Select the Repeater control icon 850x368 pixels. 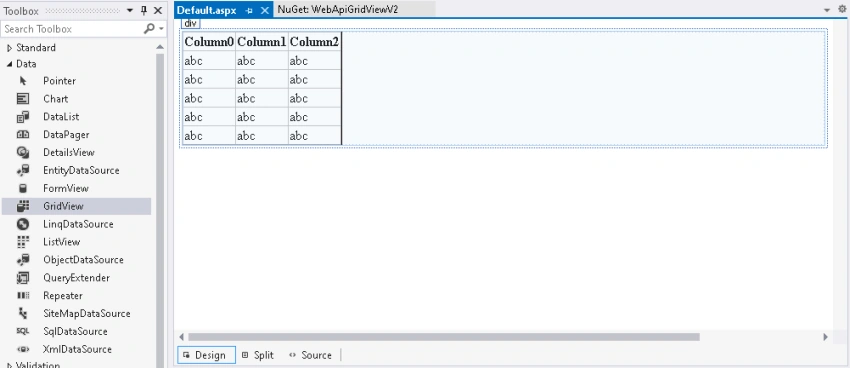[23, 295]
